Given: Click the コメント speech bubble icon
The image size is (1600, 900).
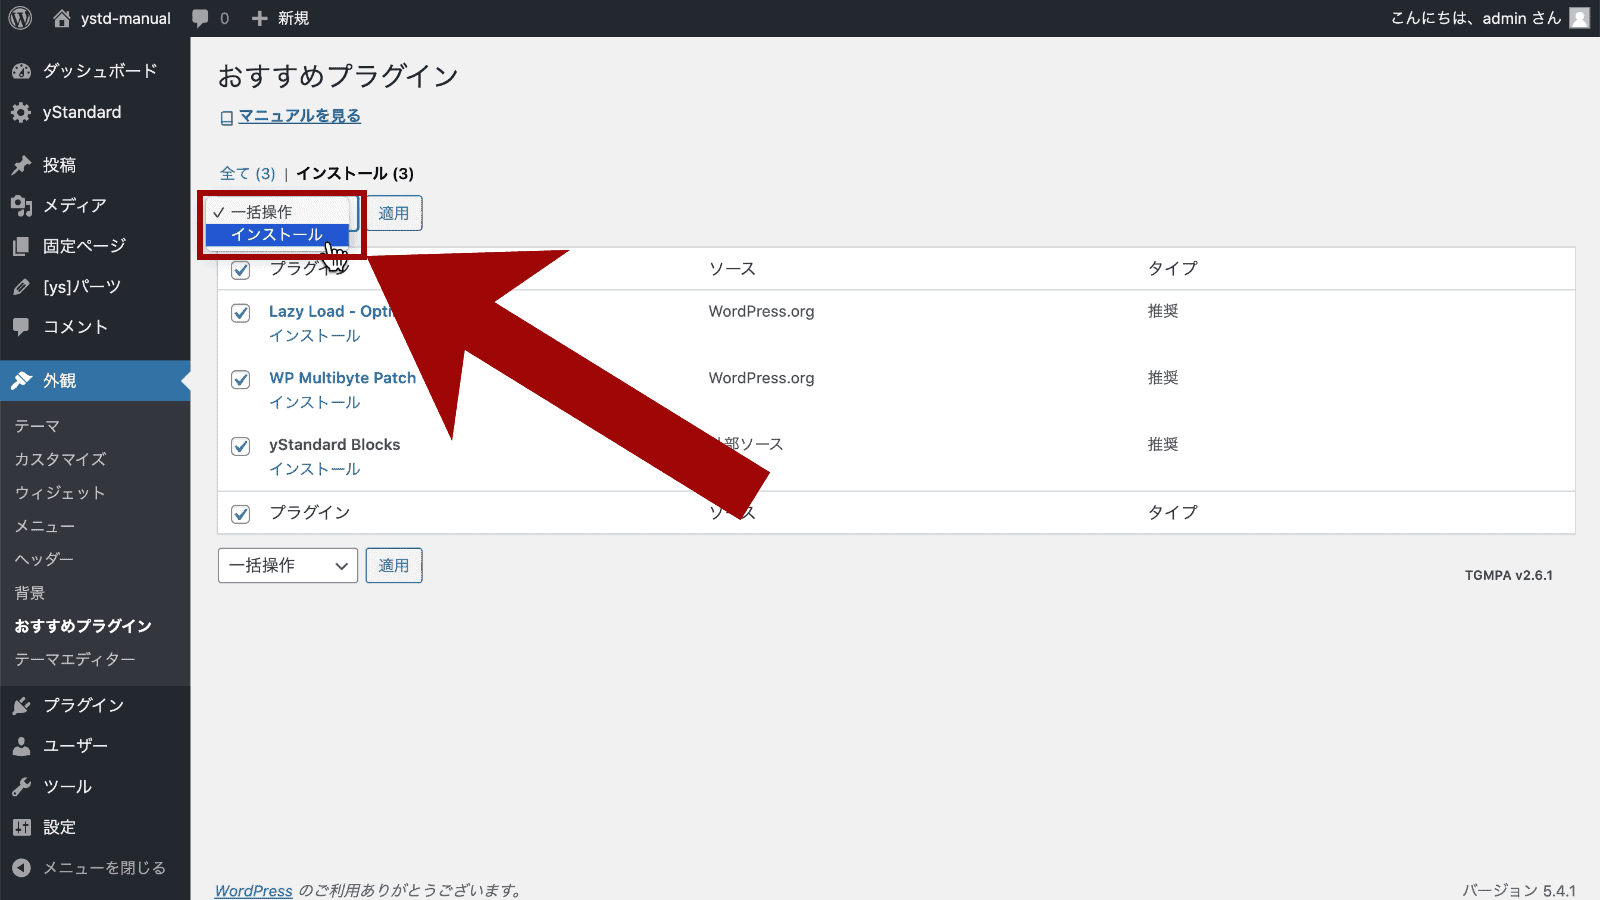Looking at the screenshot, I should point(21,327).
